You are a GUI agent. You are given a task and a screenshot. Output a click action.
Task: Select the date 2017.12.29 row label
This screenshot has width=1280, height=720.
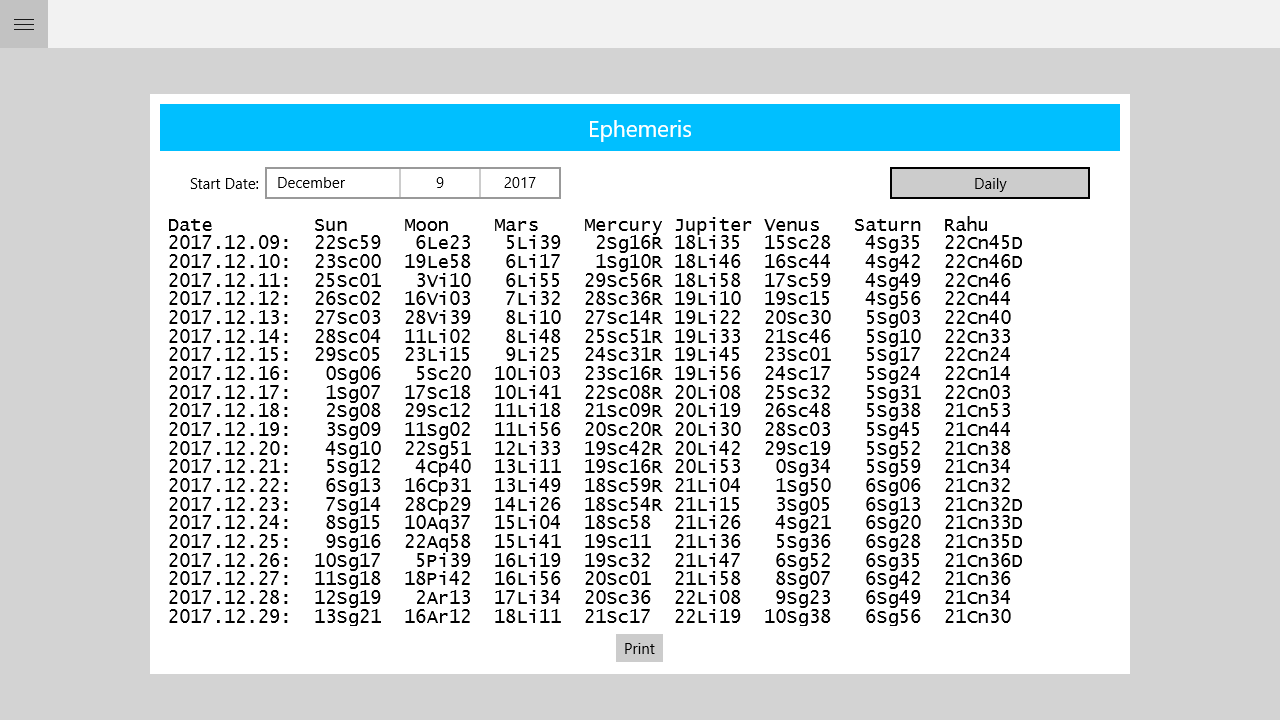click(229, 617)
